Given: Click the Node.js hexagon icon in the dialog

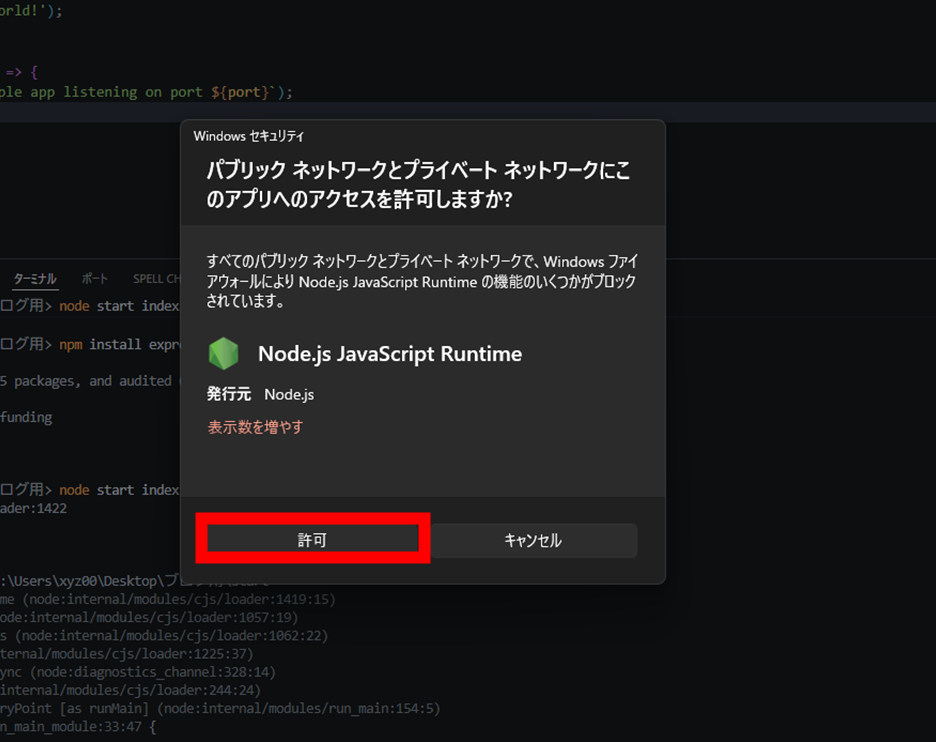Looking at the screenshot, I should point(223,353).
